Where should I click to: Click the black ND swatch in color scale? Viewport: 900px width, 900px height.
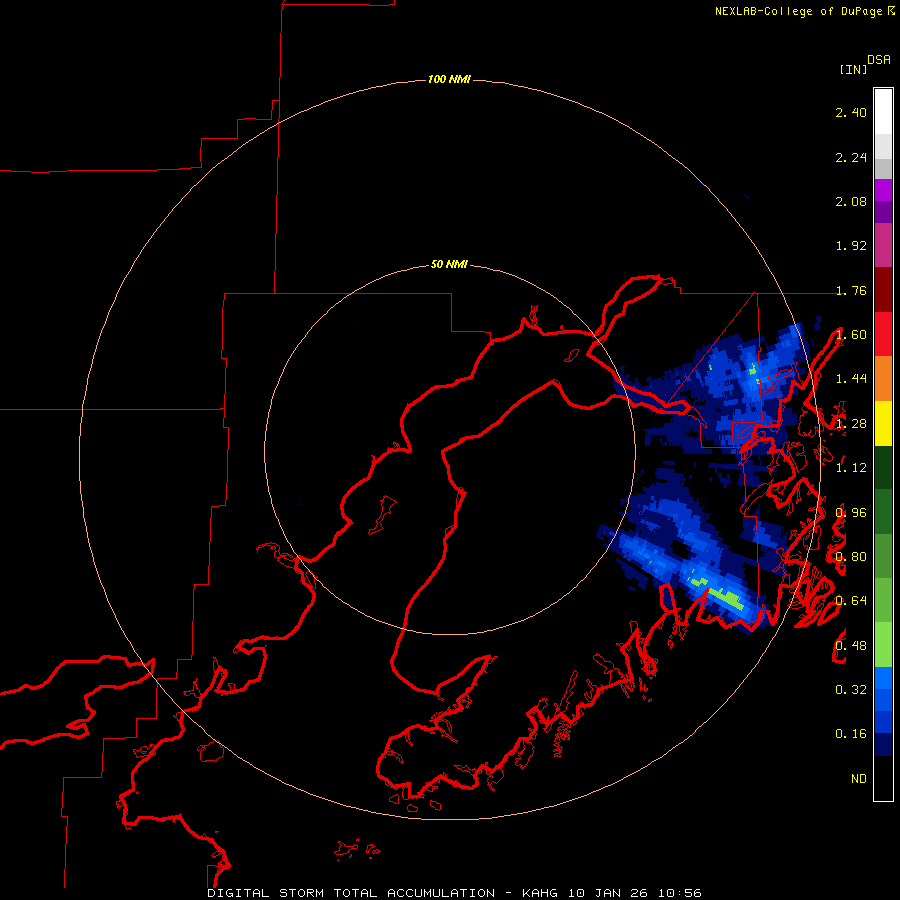[883, 778]
